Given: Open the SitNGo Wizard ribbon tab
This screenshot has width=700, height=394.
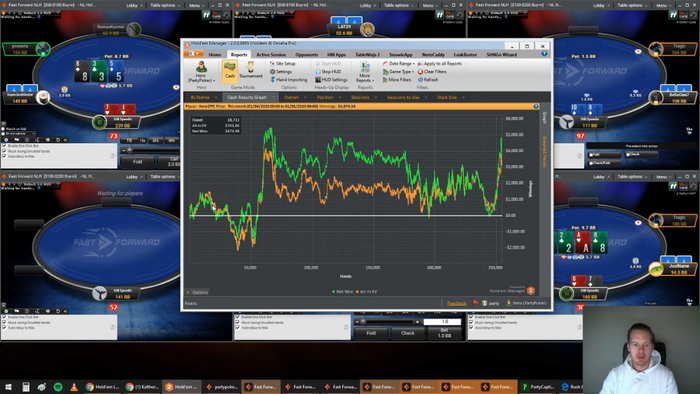Looking at the screenshot, I should coord(502,54).
